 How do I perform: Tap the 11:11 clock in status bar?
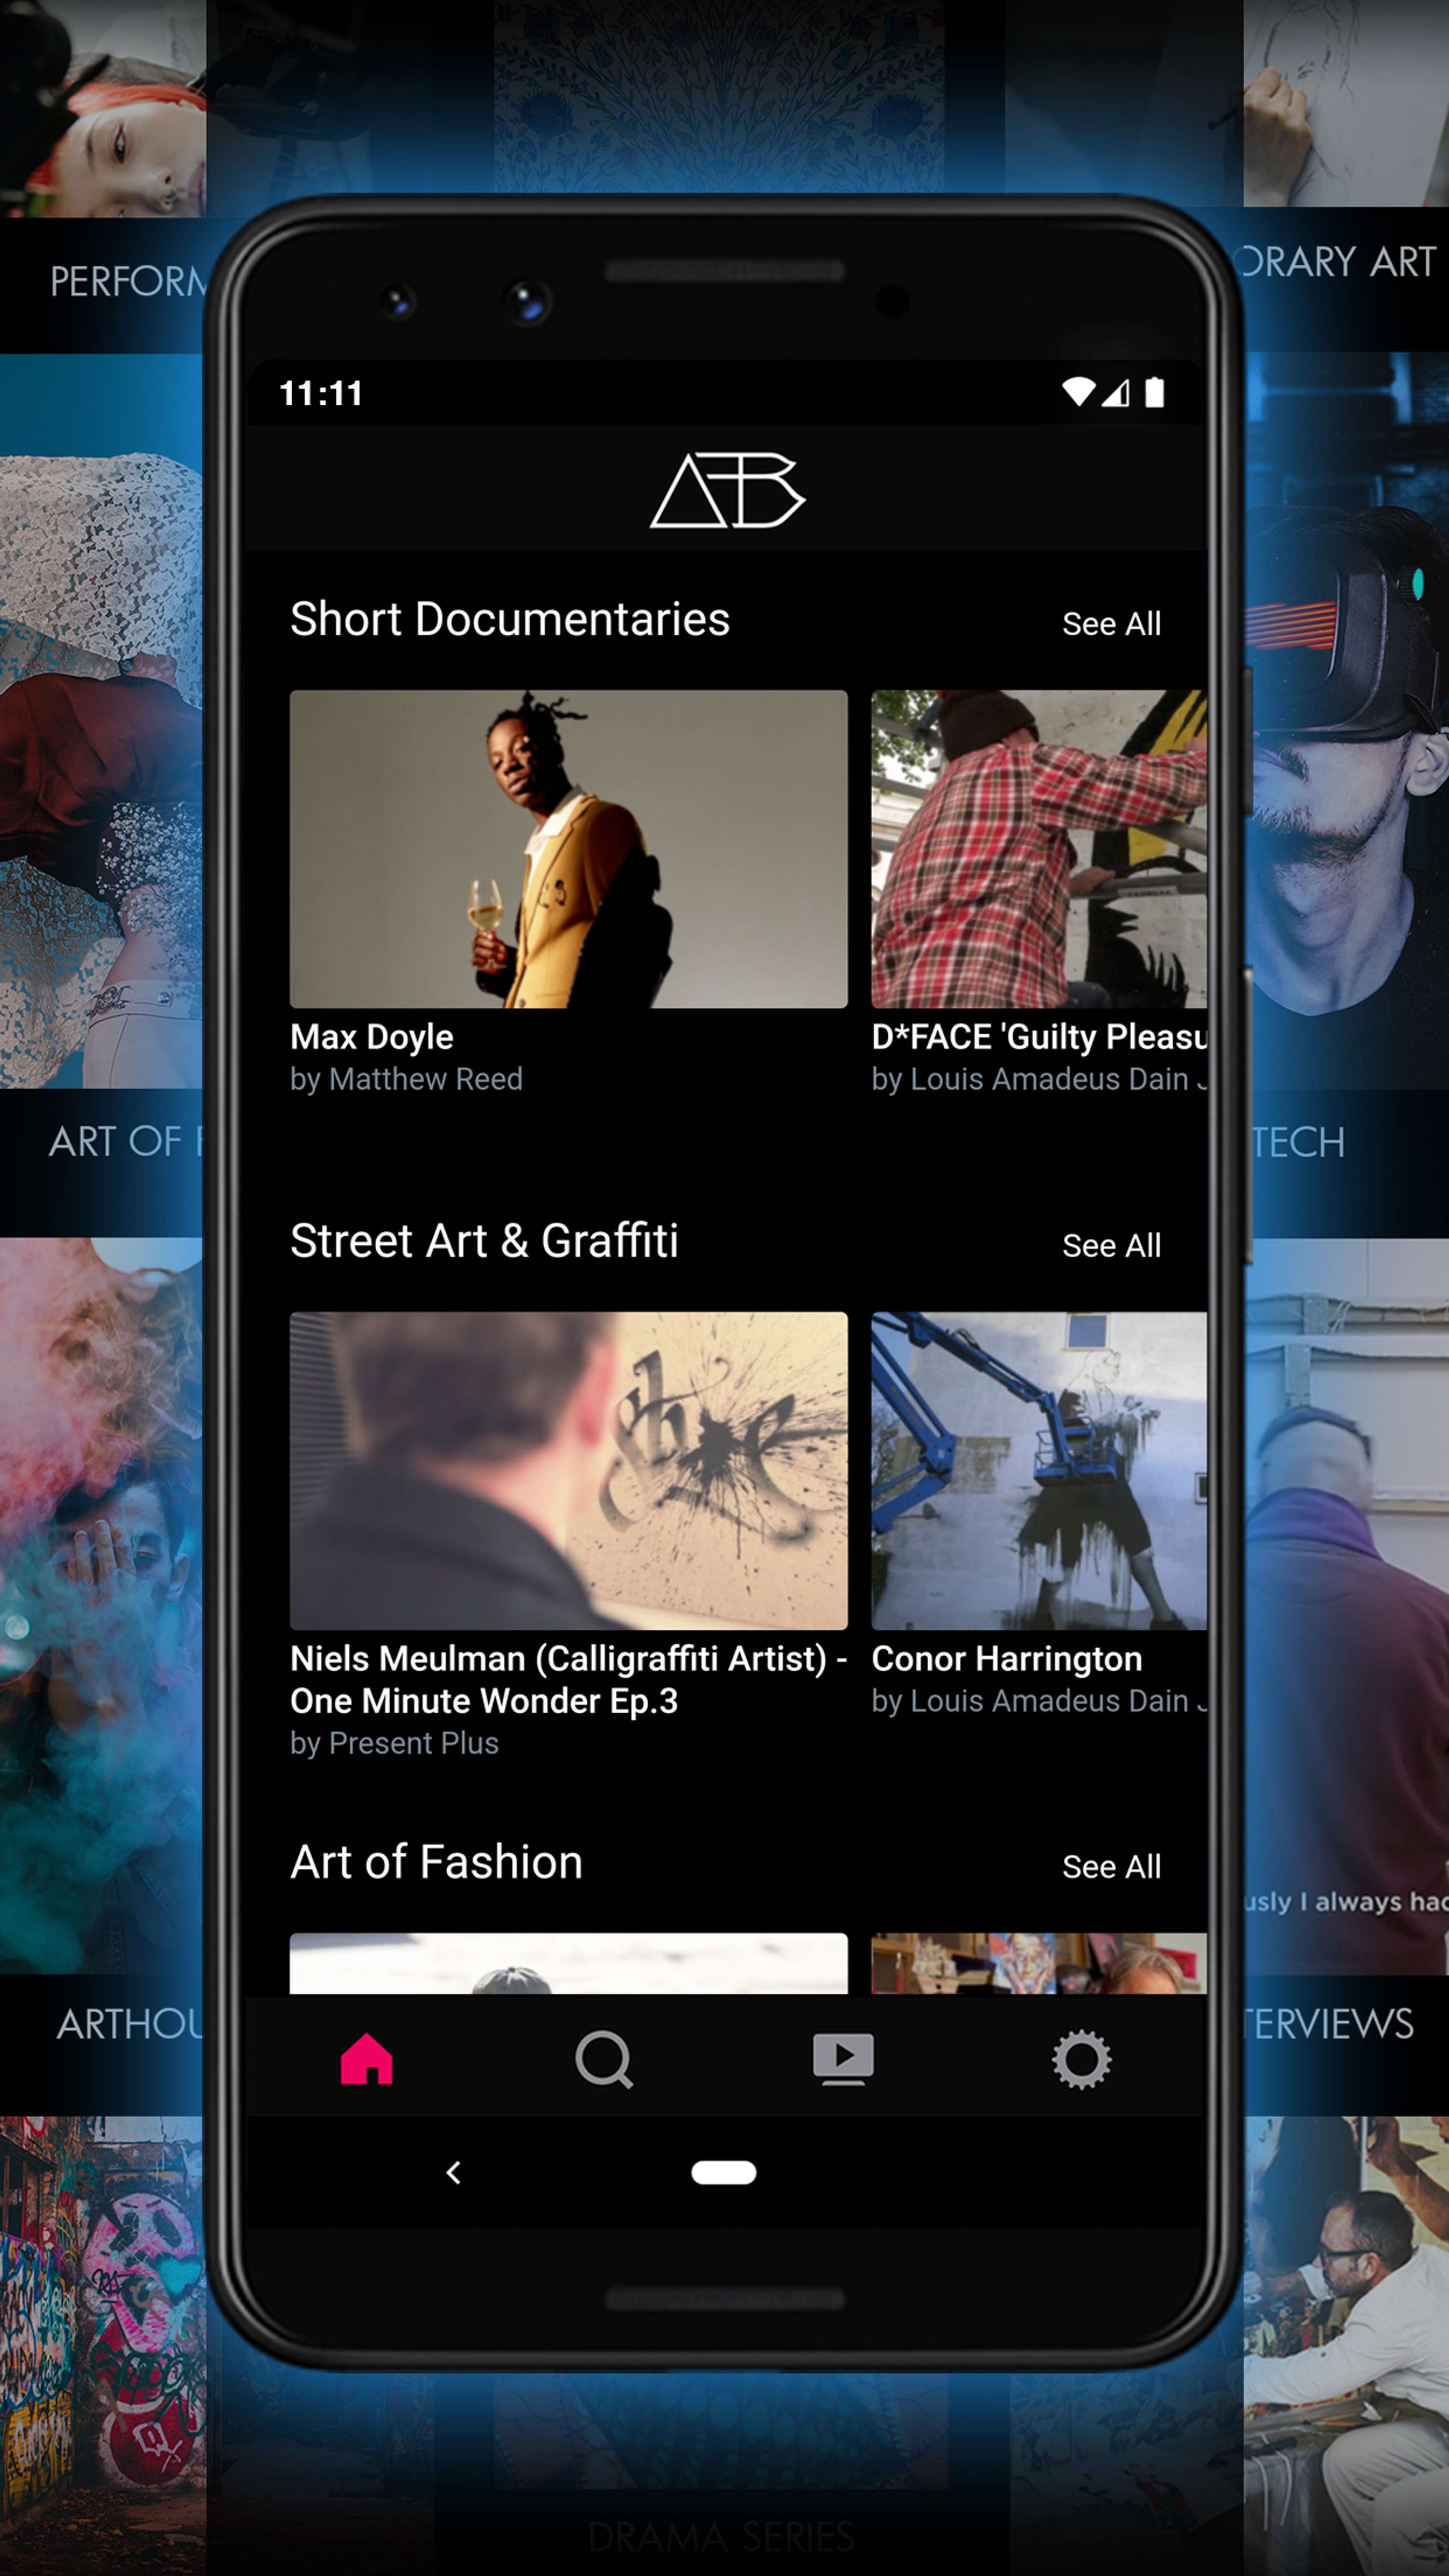click(321, 393)
